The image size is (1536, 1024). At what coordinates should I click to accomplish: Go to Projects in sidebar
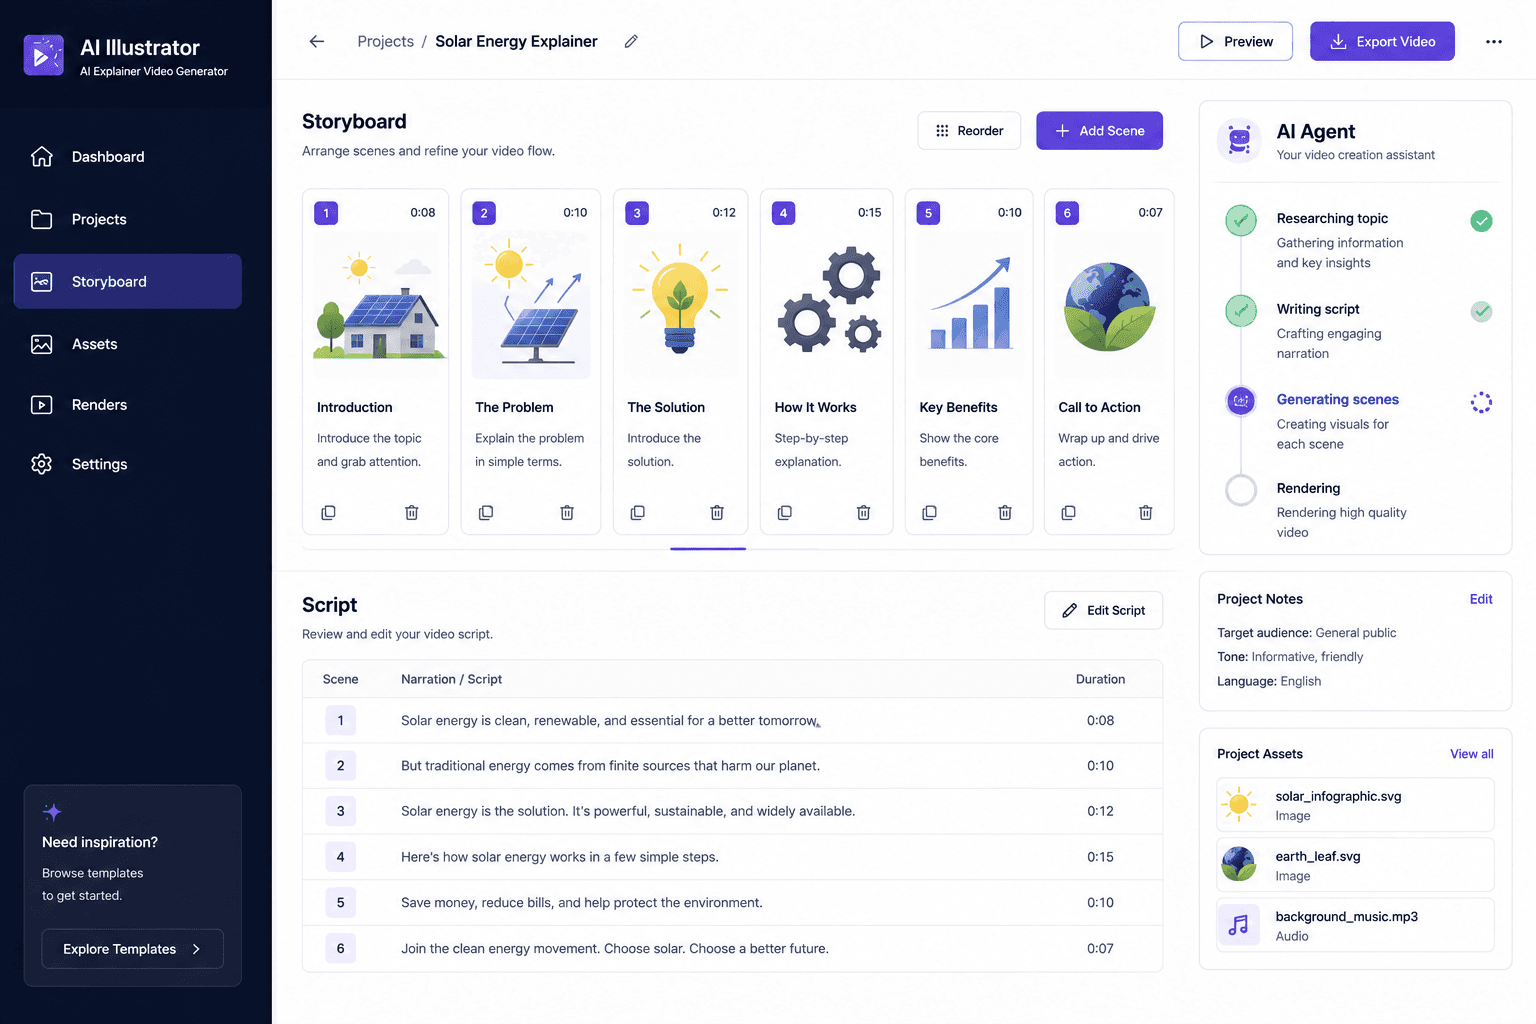128,219
